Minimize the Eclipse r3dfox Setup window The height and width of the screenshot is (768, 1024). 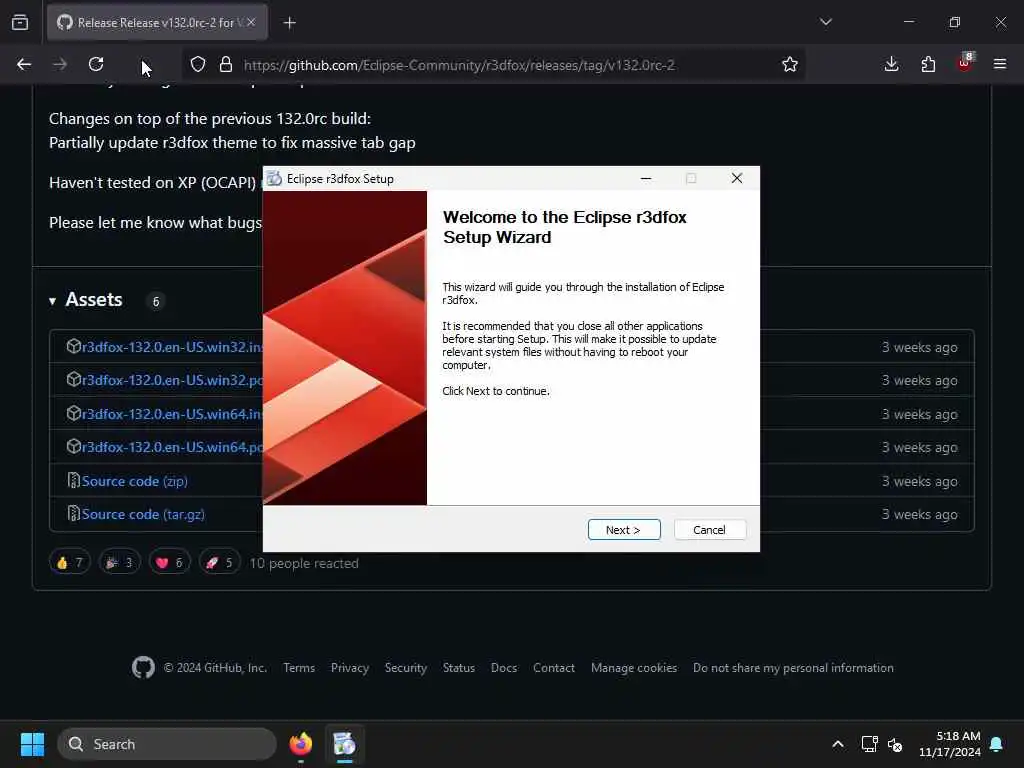(x=646, y=178)
